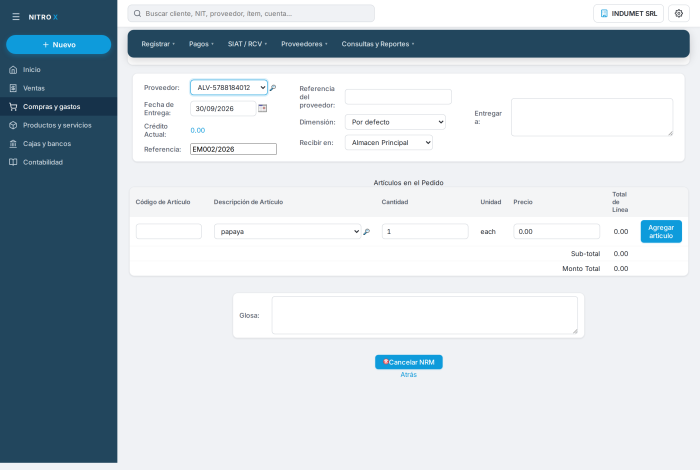The image size is (700, 470).
Task: Open Compras y gastos section
Action: [58, 107]
